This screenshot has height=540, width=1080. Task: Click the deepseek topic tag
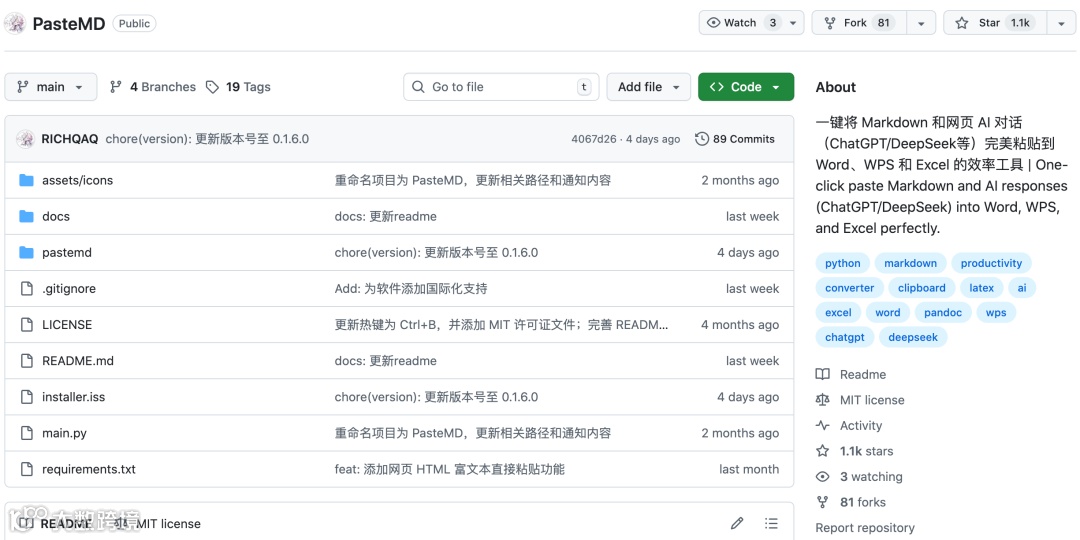click(x=913, y=338)
